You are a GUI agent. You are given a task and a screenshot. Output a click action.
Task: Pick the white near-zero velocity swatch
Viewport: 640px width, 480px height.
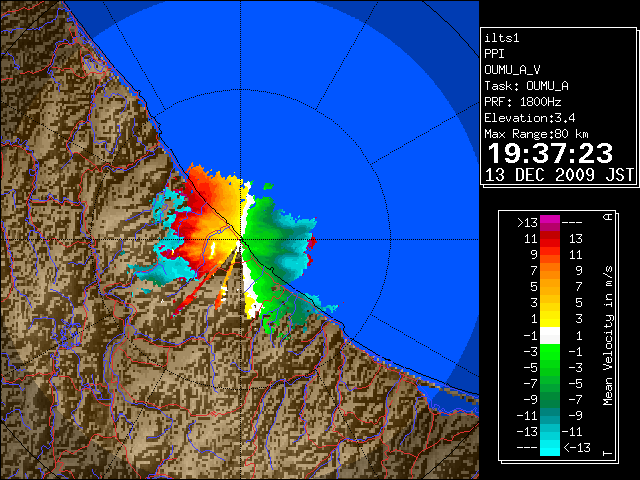tap(550, 336)
